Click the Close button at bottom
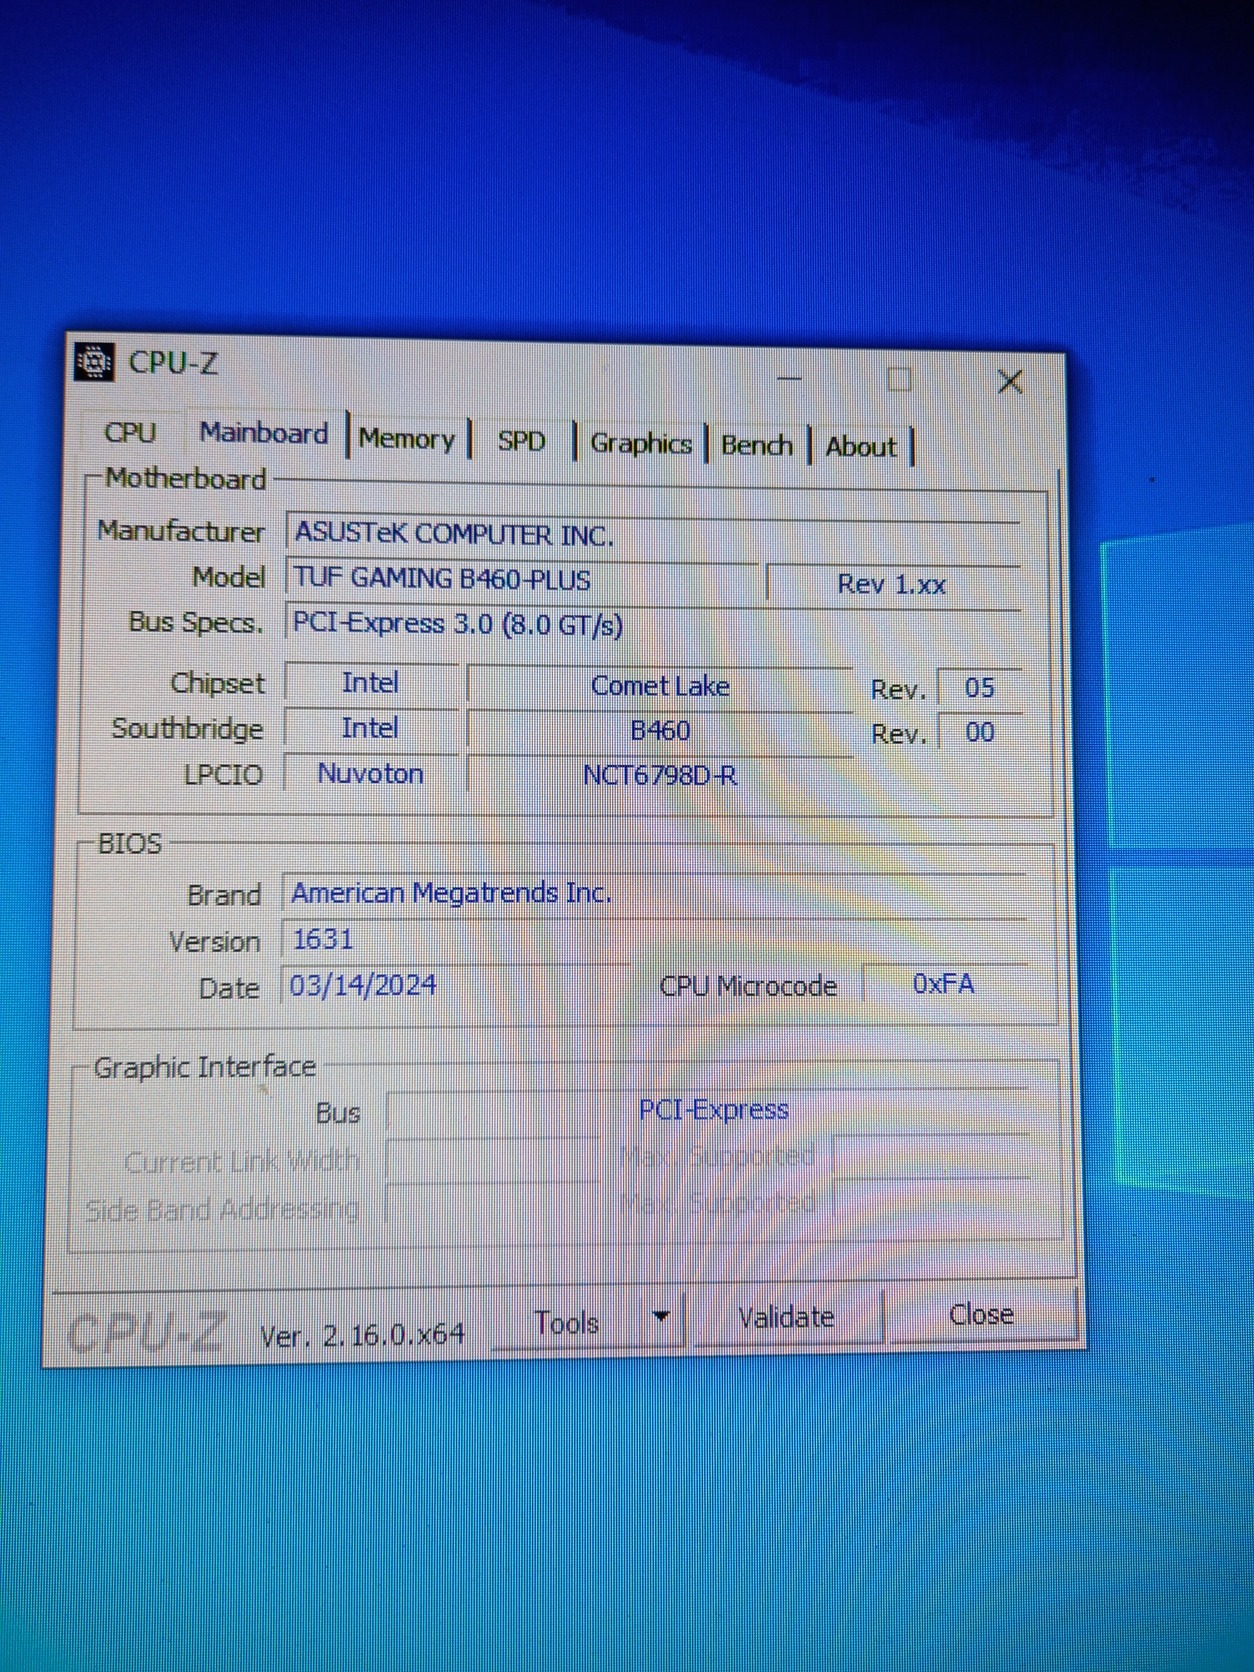This screenshot has height=1672, width=1254. 981,1314
